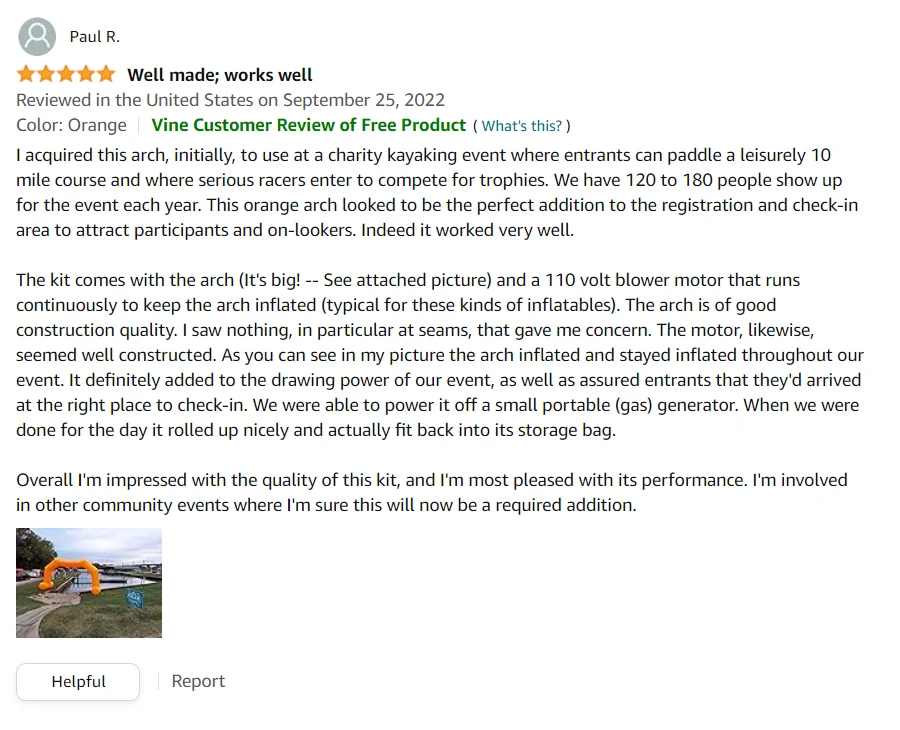Viewport: 900px width, 730px height.
Task: Click Paul R.'s profile avatar icon
Action: pyautogui.click(x=37, y=37)
